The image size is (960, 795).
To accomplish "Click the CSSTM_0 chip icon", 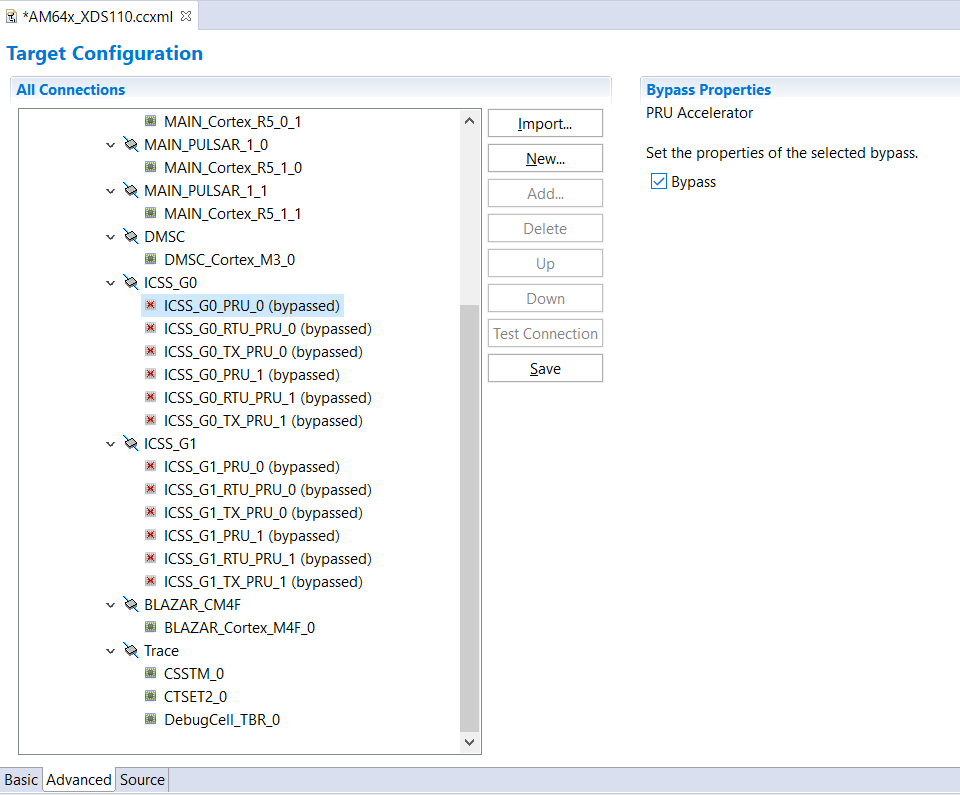I will click(151, 674).
